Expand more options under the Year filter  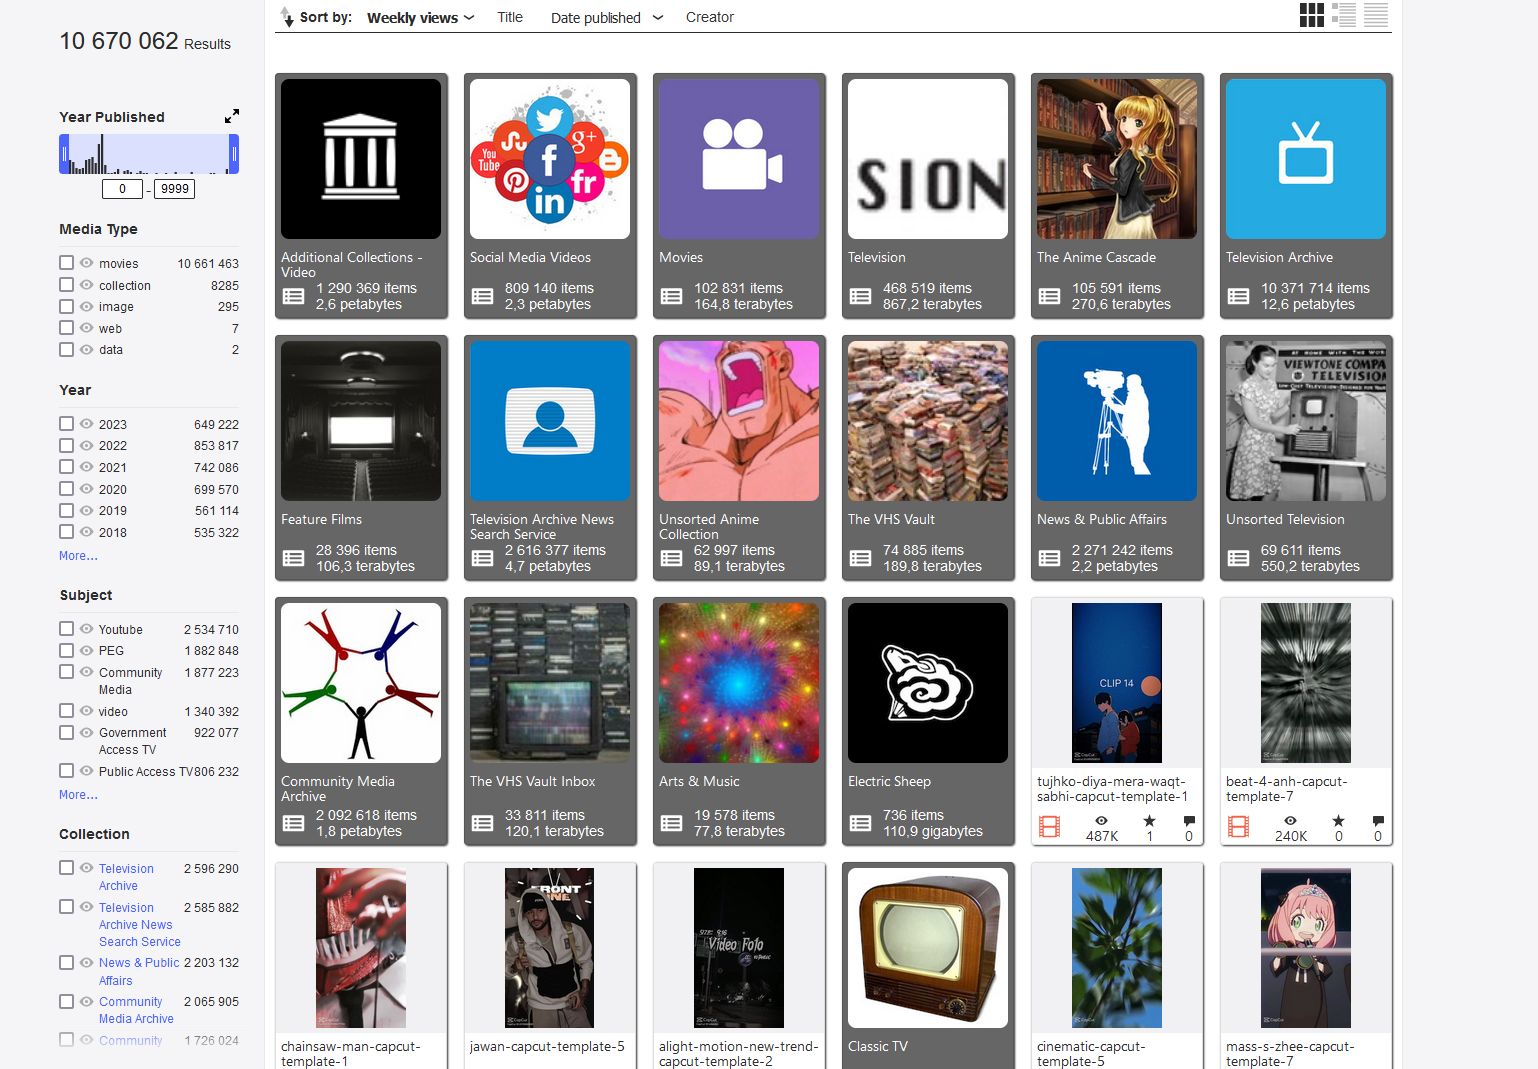click(x=78, y=556)
